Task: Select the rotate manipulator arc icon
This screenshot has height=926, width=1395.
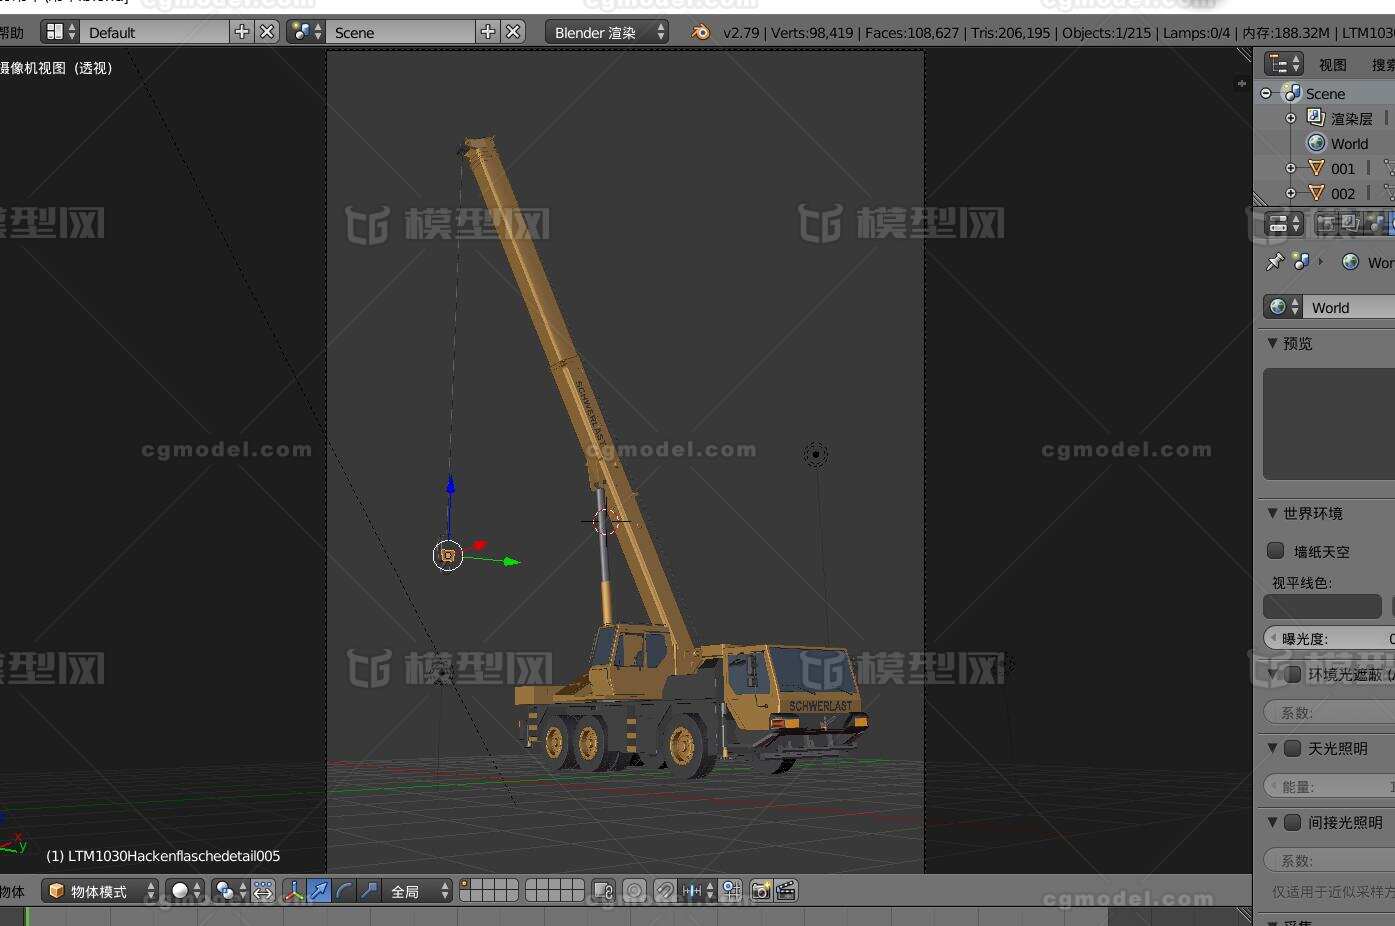Action: coord(344,891)
